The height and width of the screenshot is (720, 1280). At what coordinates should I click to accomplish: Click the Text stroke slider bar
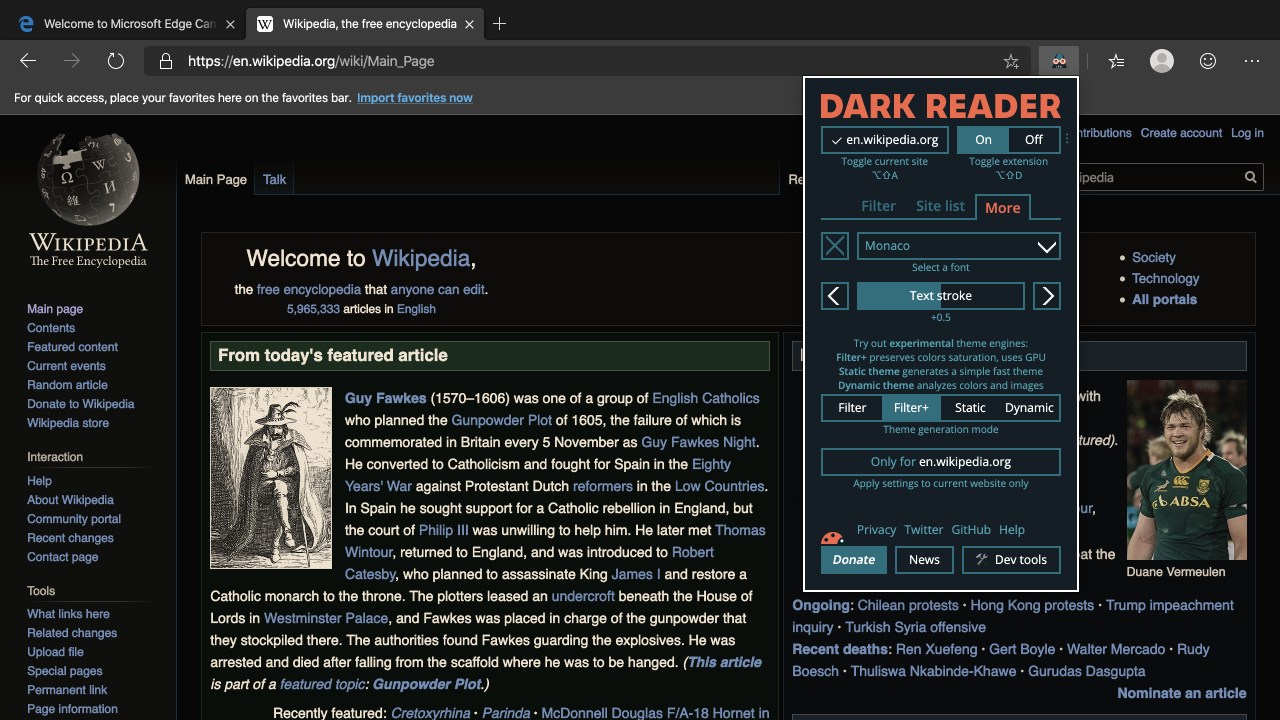click(x=941, y=296)
